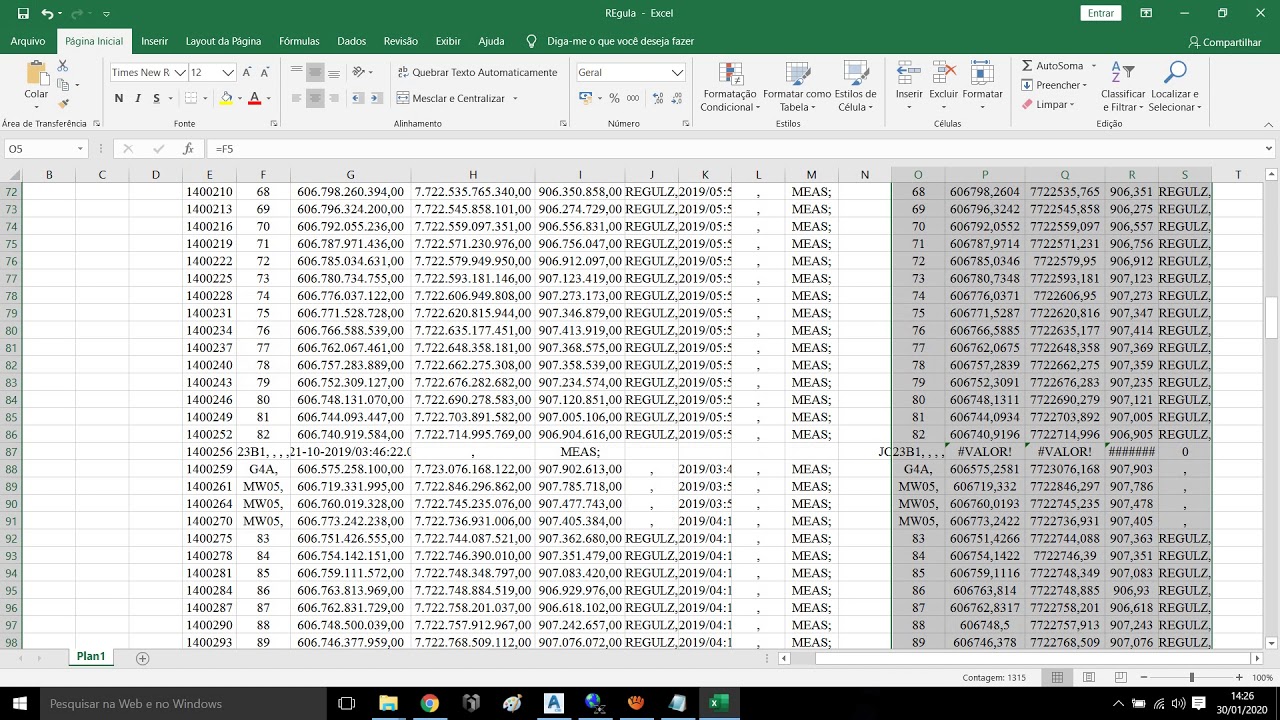Click the decrease decimal places icon
This screenshot has height=720, width=1280.
point(675,98)
